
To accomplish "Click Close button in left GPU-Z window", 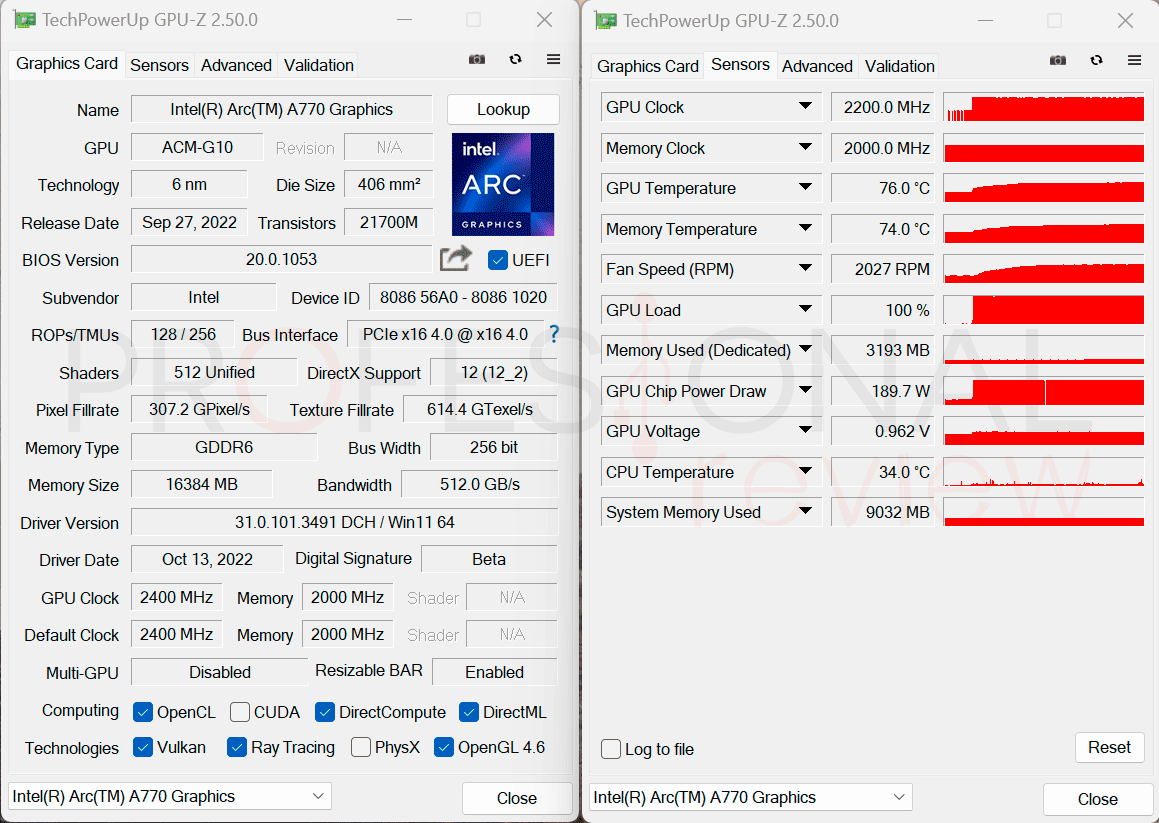I will 517,798.
